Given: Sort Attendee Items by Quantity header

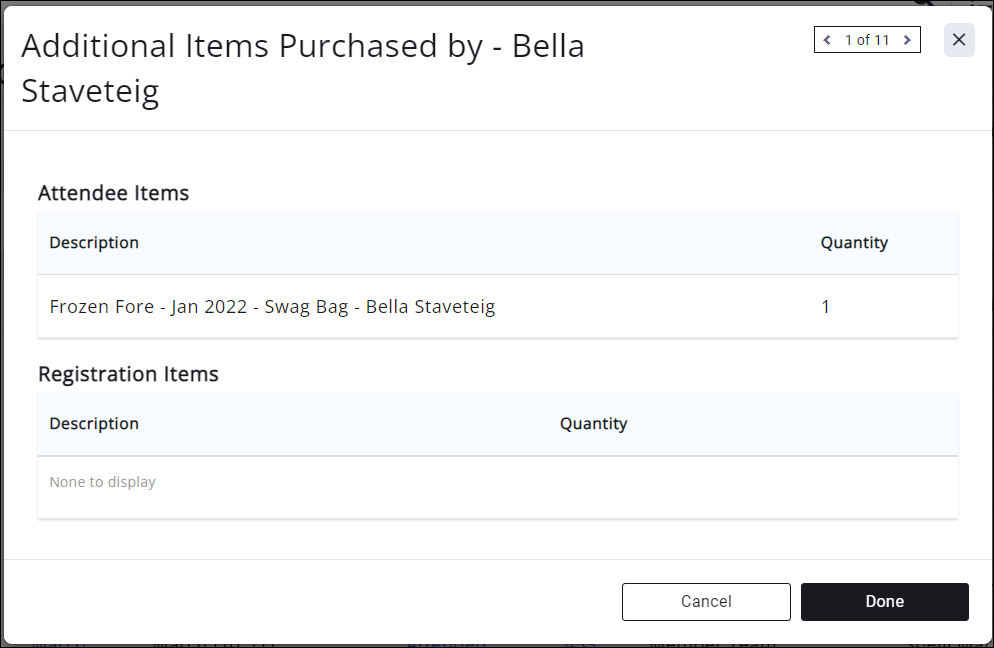Looking at the screenshot, I should (x=854, y=243).
